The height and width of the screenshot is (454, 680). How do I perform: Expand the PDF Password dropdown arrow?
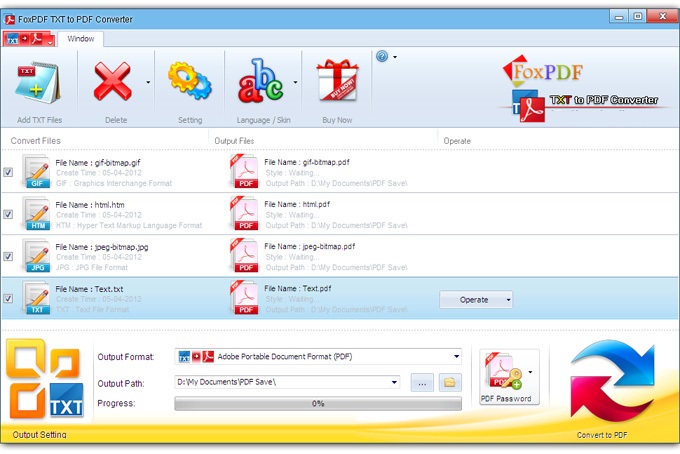click(530, 372)
